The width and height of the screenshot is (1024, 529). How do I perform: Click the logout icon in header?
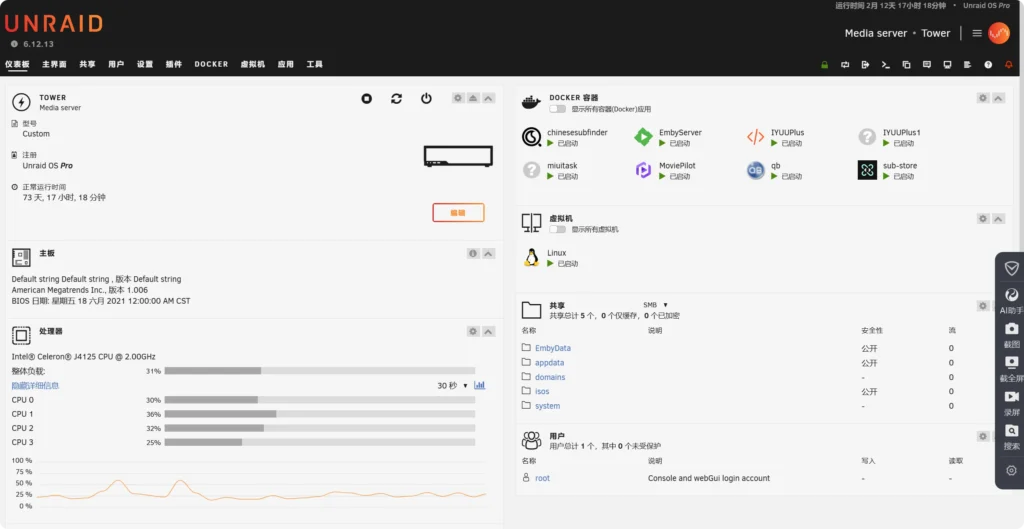tap(865, 65)
